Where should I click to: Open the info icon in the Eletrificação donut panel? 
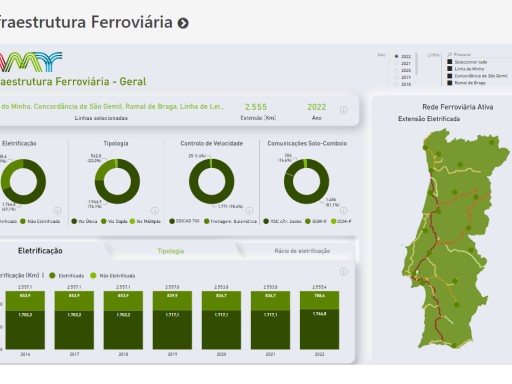(57, 211)
